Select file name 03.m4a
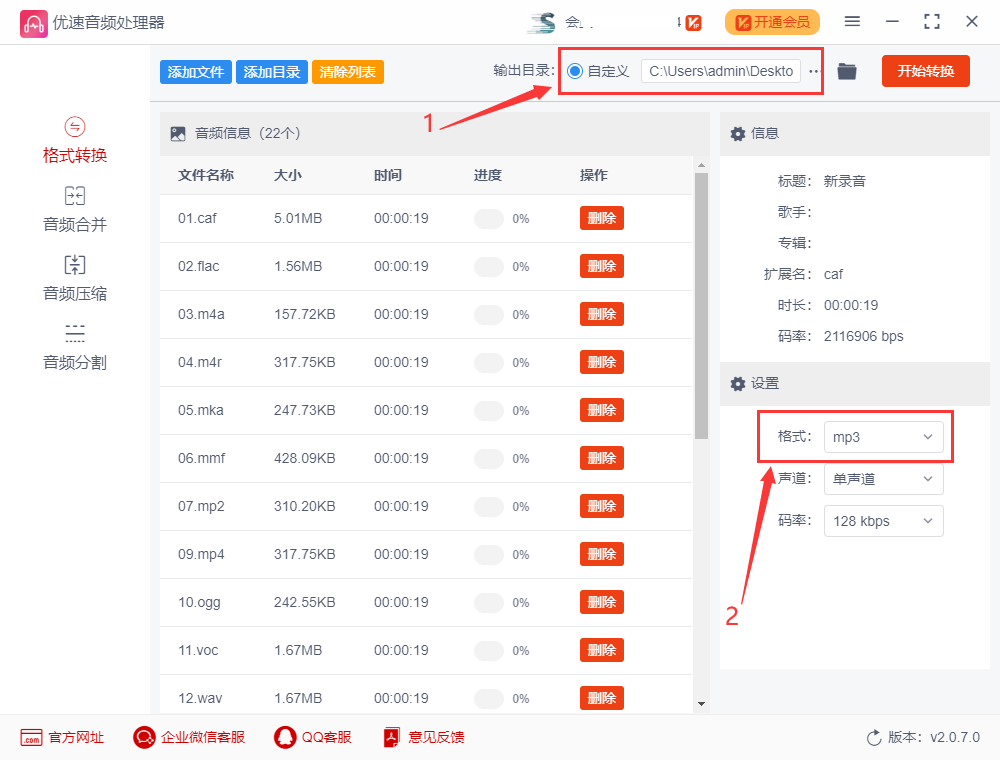 click(201, 314)
